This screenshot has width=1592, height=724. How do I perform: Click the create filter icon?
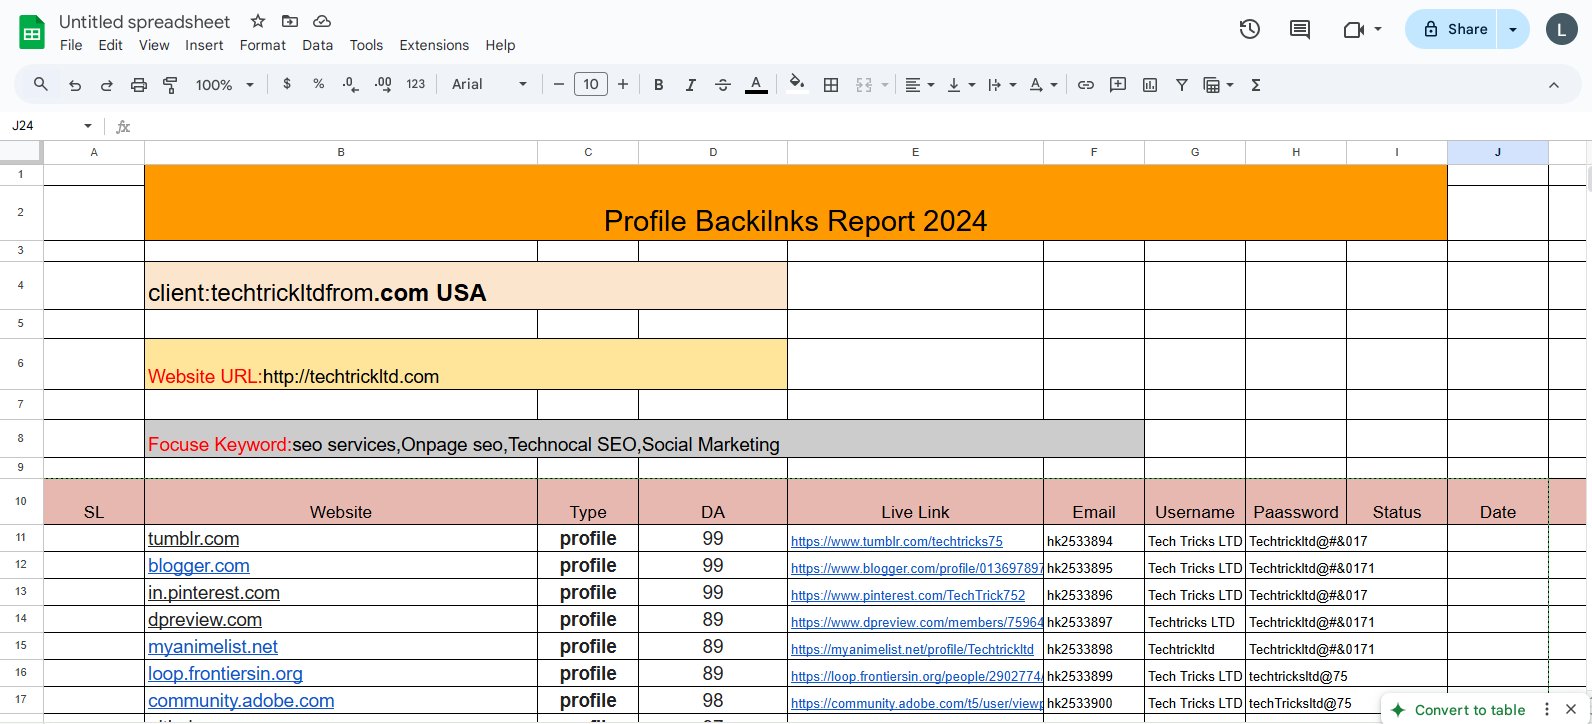1181,85
